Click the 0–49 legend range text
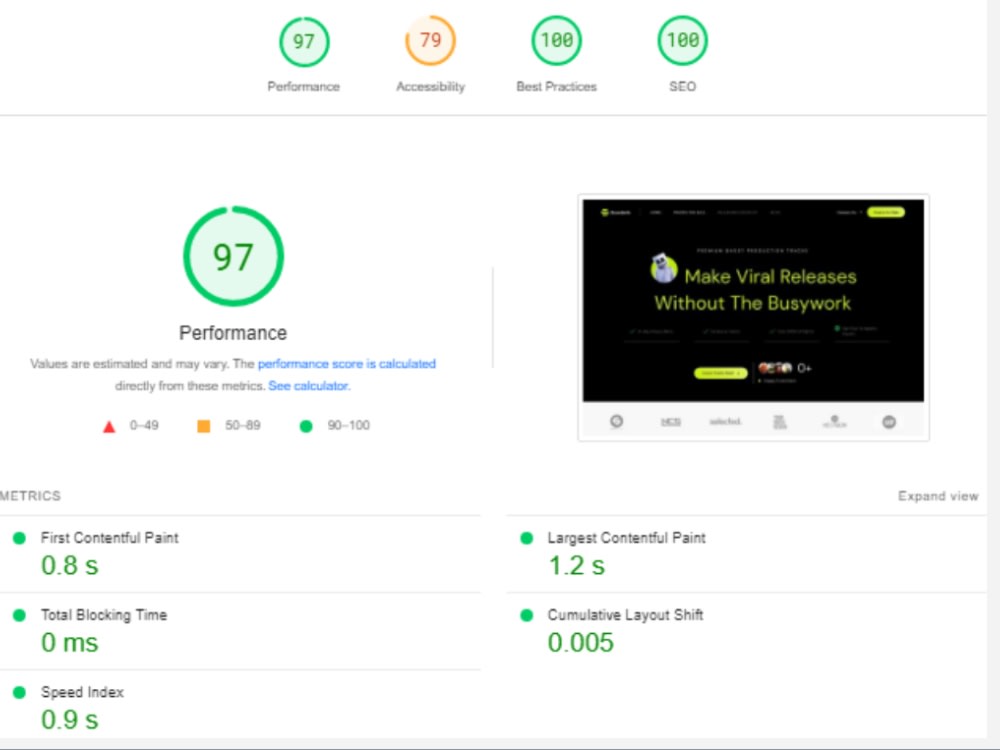Screen dimensions: 1000x750 (x=144, y=425)
